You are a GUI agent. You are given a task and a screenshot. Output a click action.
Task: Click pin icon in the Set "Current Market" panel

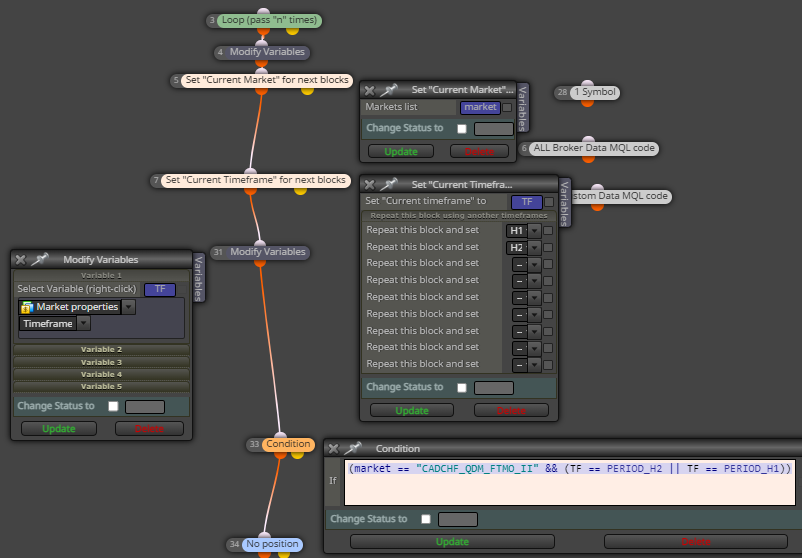tap(389, 90)
